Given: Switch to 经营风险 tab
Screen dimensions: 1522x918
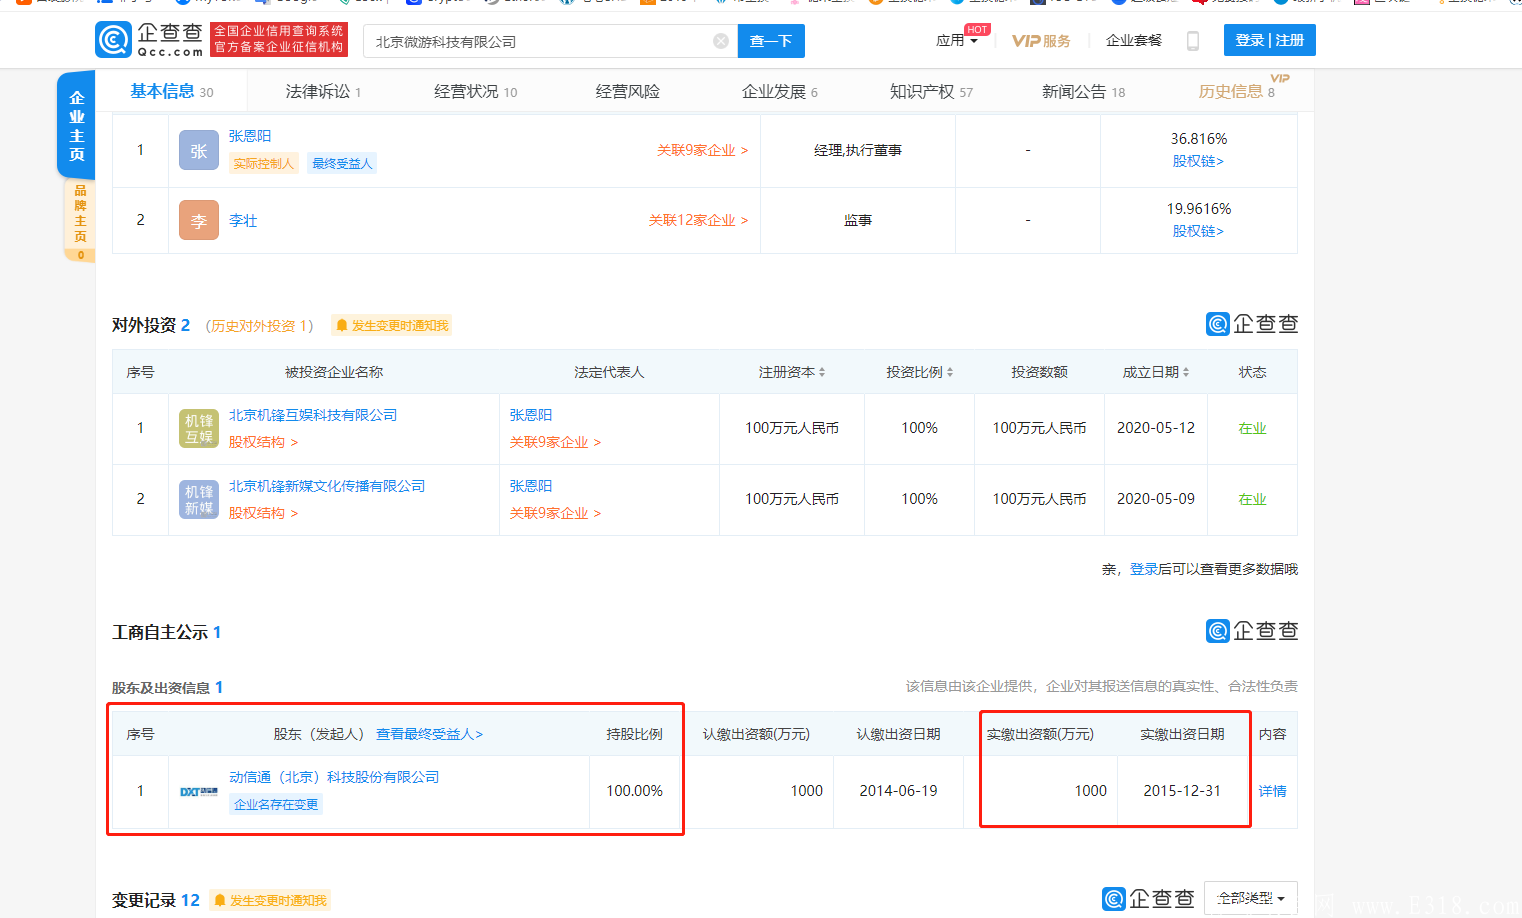Looking at the screenshot, I should click(x=628, y=91).
